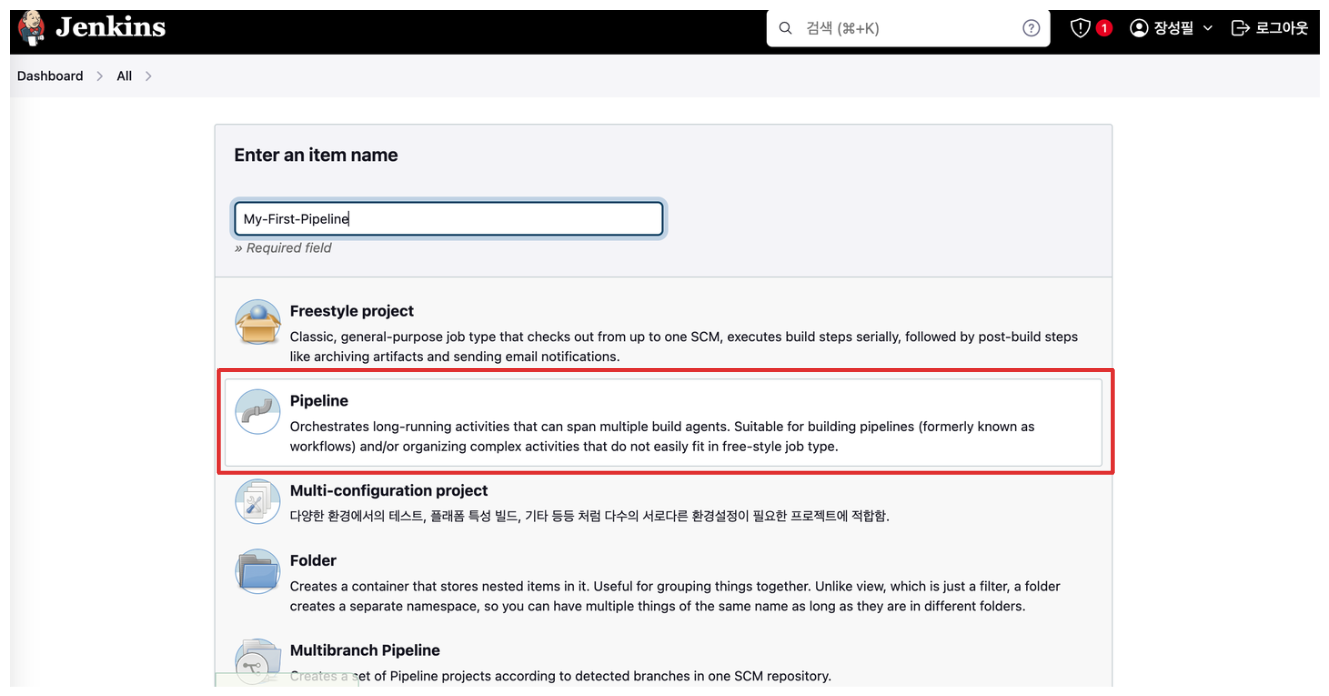Open the user account 장성필
1329x696 pixels.
coord(1171,28)
